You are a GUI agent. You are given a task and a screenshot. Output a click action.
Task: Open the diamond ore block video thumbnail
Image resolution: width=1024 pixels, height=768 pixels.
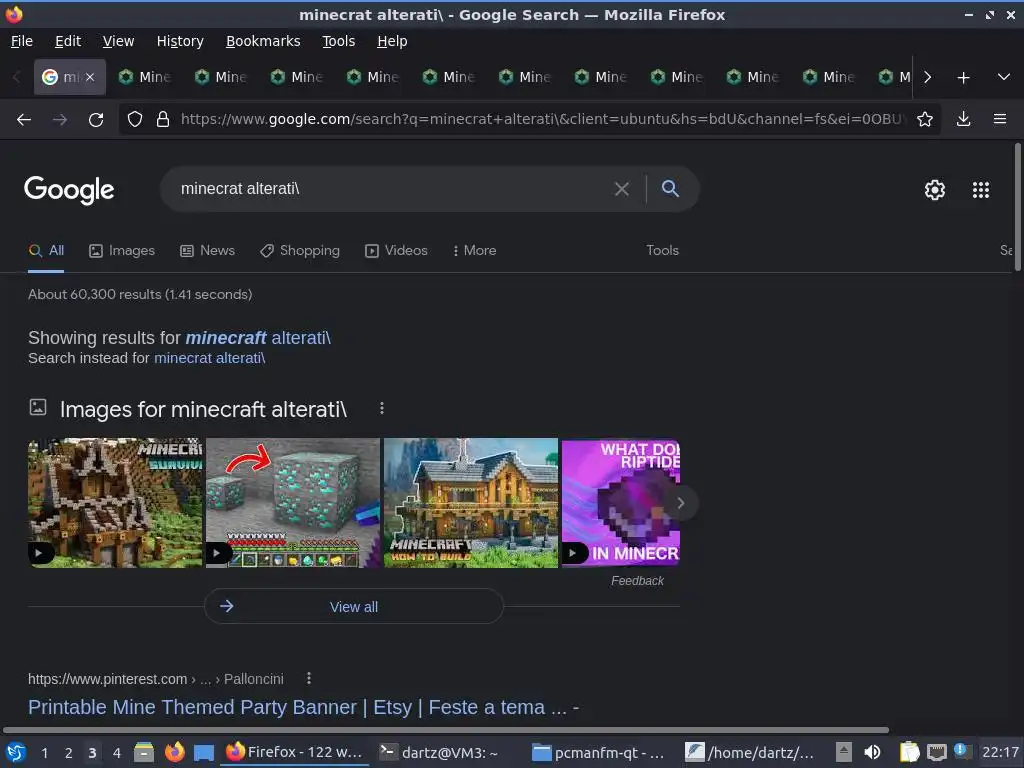[293, 503]
